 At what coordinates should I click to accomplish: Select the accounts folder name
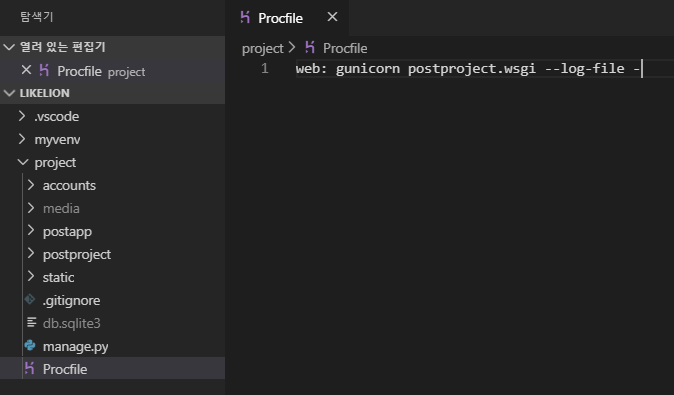coord(69,186)
